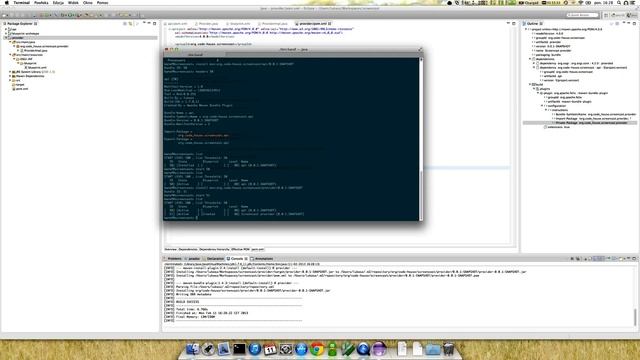Minimize the Package Explorer view

(149, 23)
